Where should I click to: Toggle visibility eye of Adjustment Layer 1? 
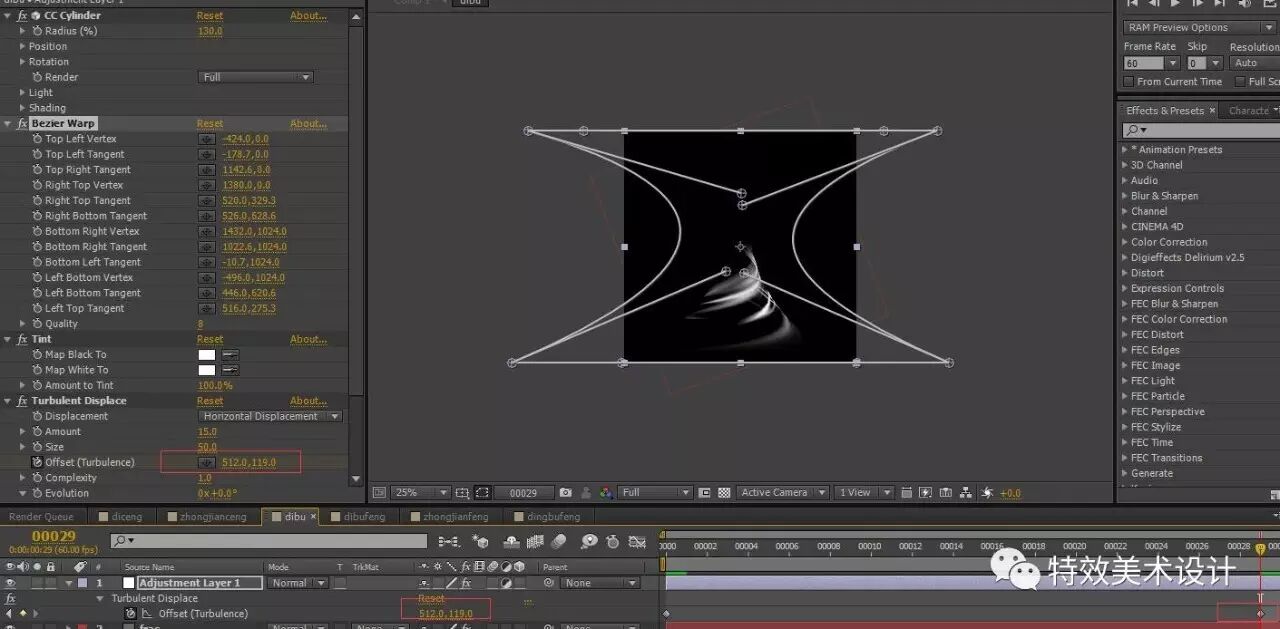click(11, 583)
